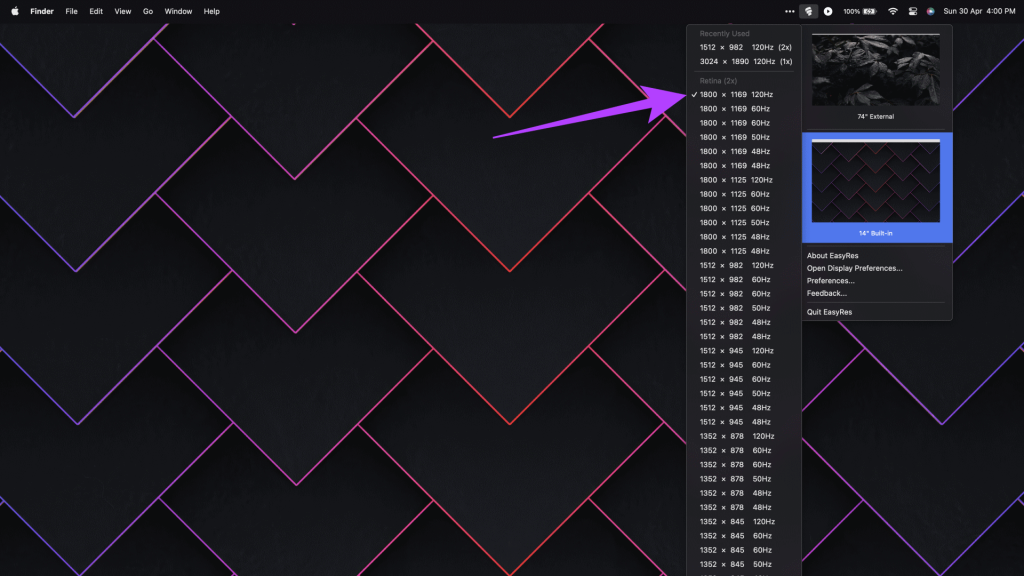Click the play circle menu bar icon
Viewport: 1024px width, 576px height.
coord(828,11)
